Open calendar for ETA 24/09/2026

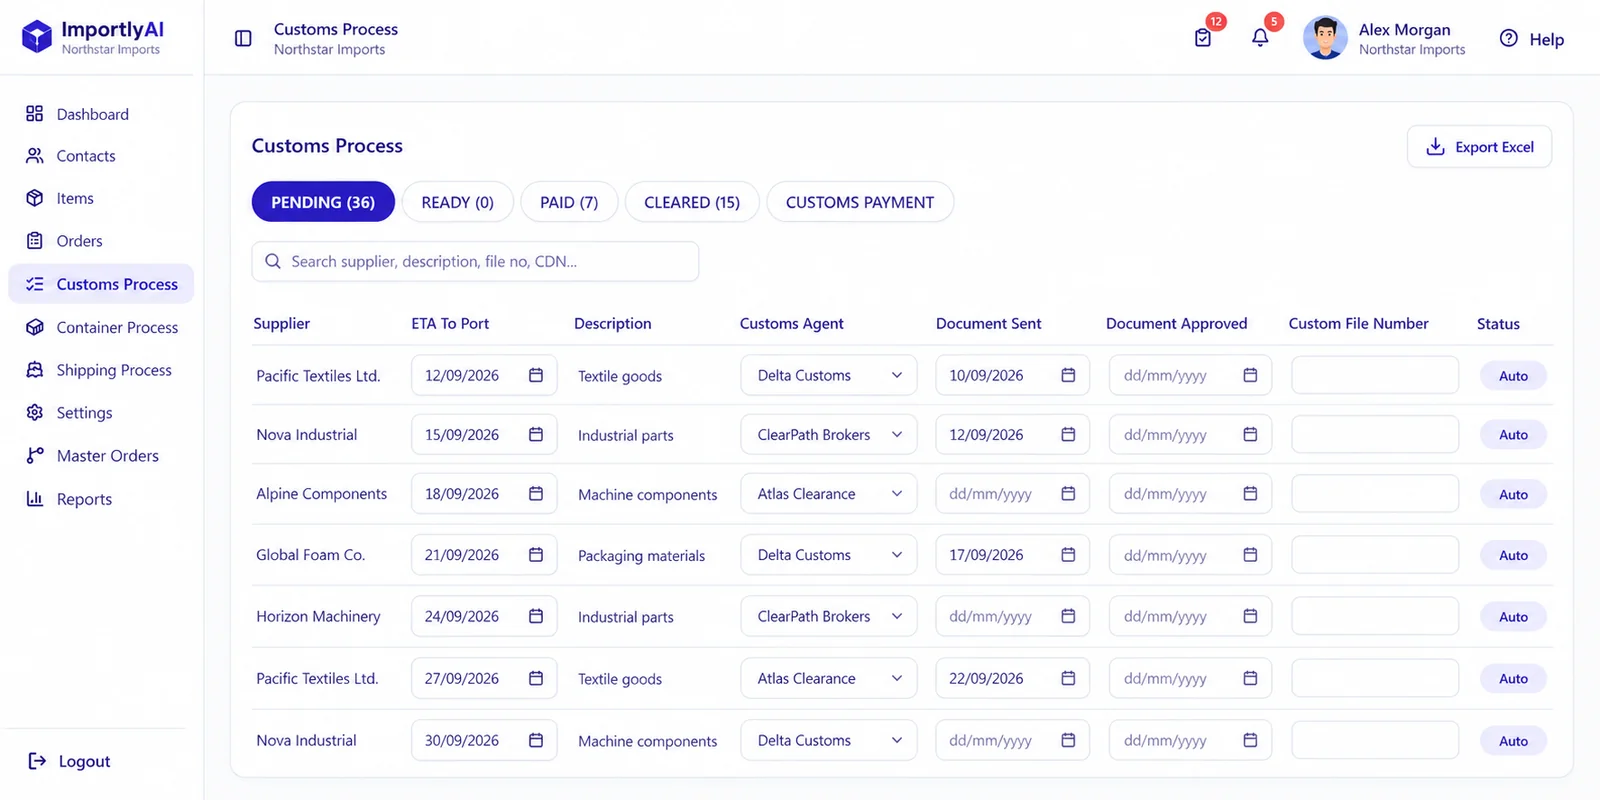536,616
